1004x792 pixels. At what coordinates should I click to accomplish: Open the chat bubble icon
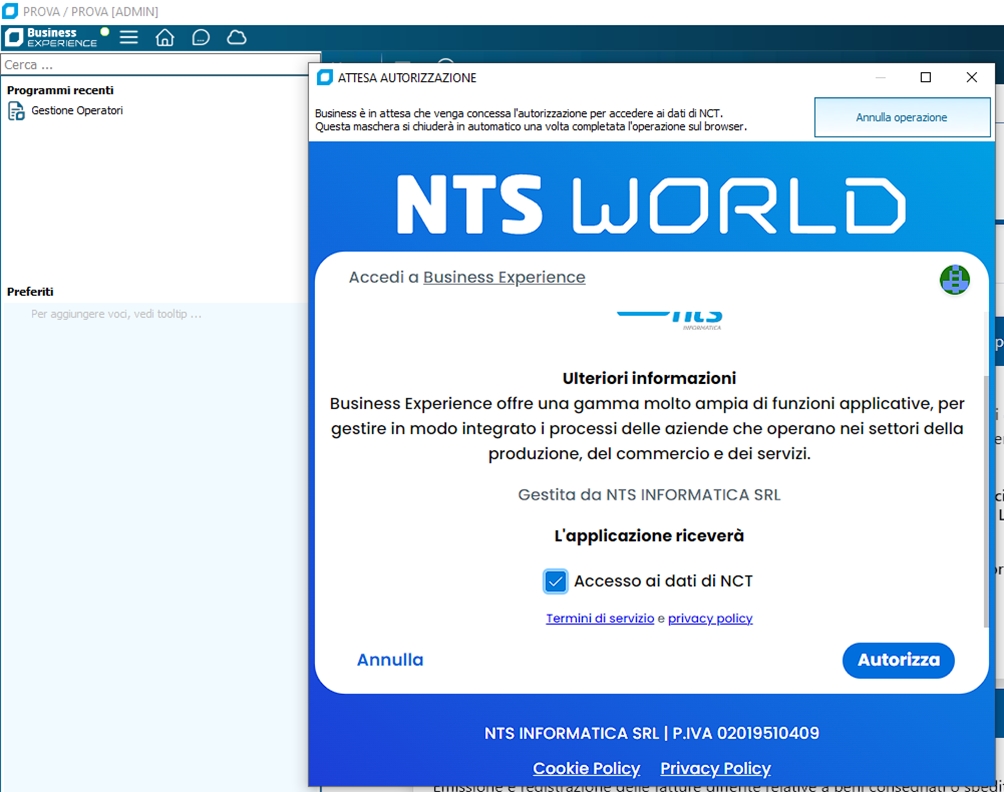(200, 37)
